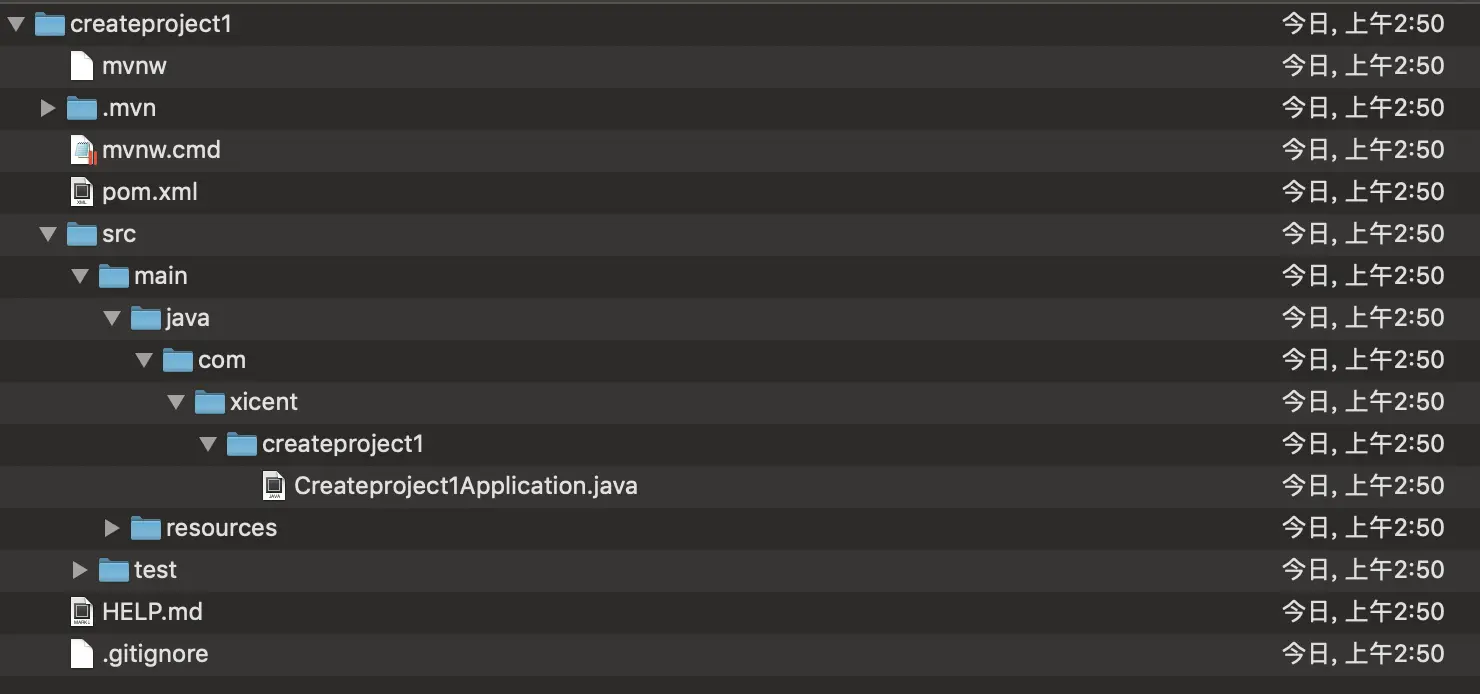The image size is (1480, 694).
Task: Click the xicent folder icon
Action: [x=210, y=402]
